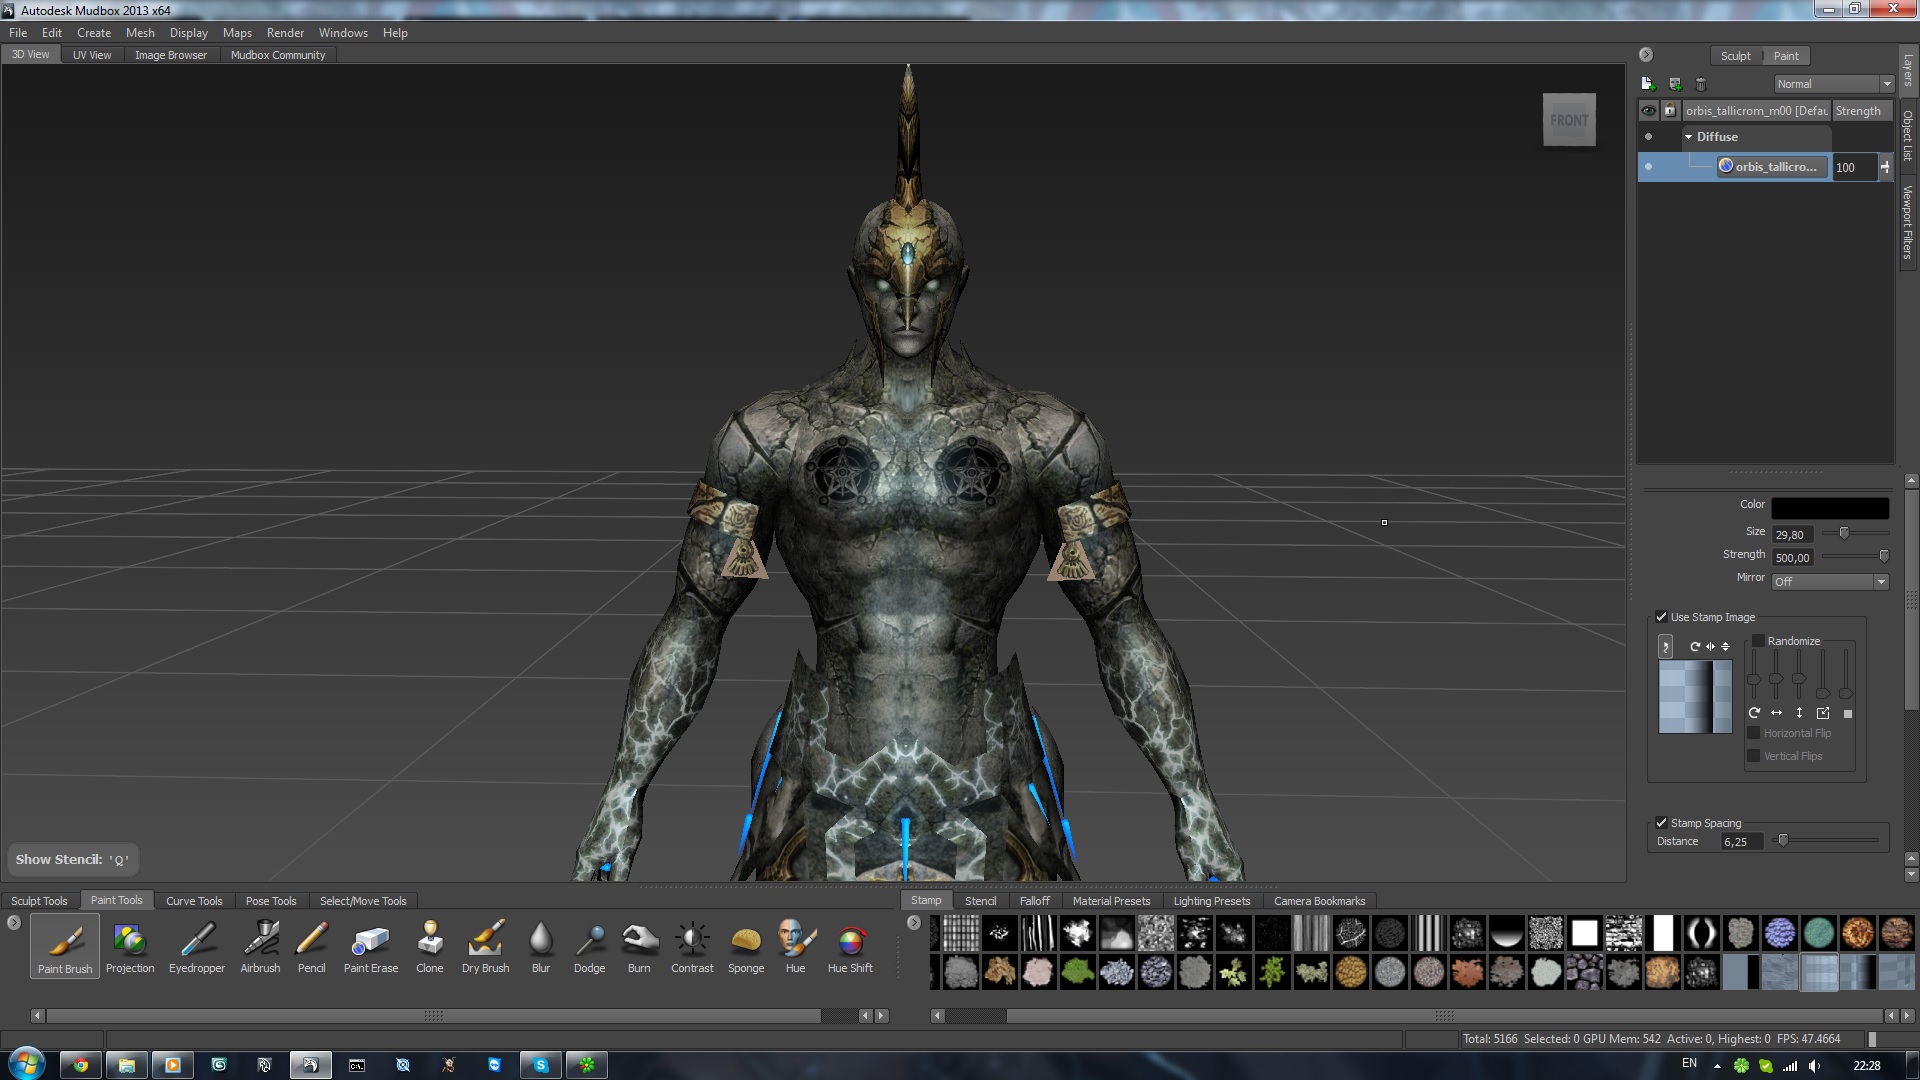Open the Mirror Off dropdown
This screenshot has width=1920, height=1080.
coord(1830,582)
